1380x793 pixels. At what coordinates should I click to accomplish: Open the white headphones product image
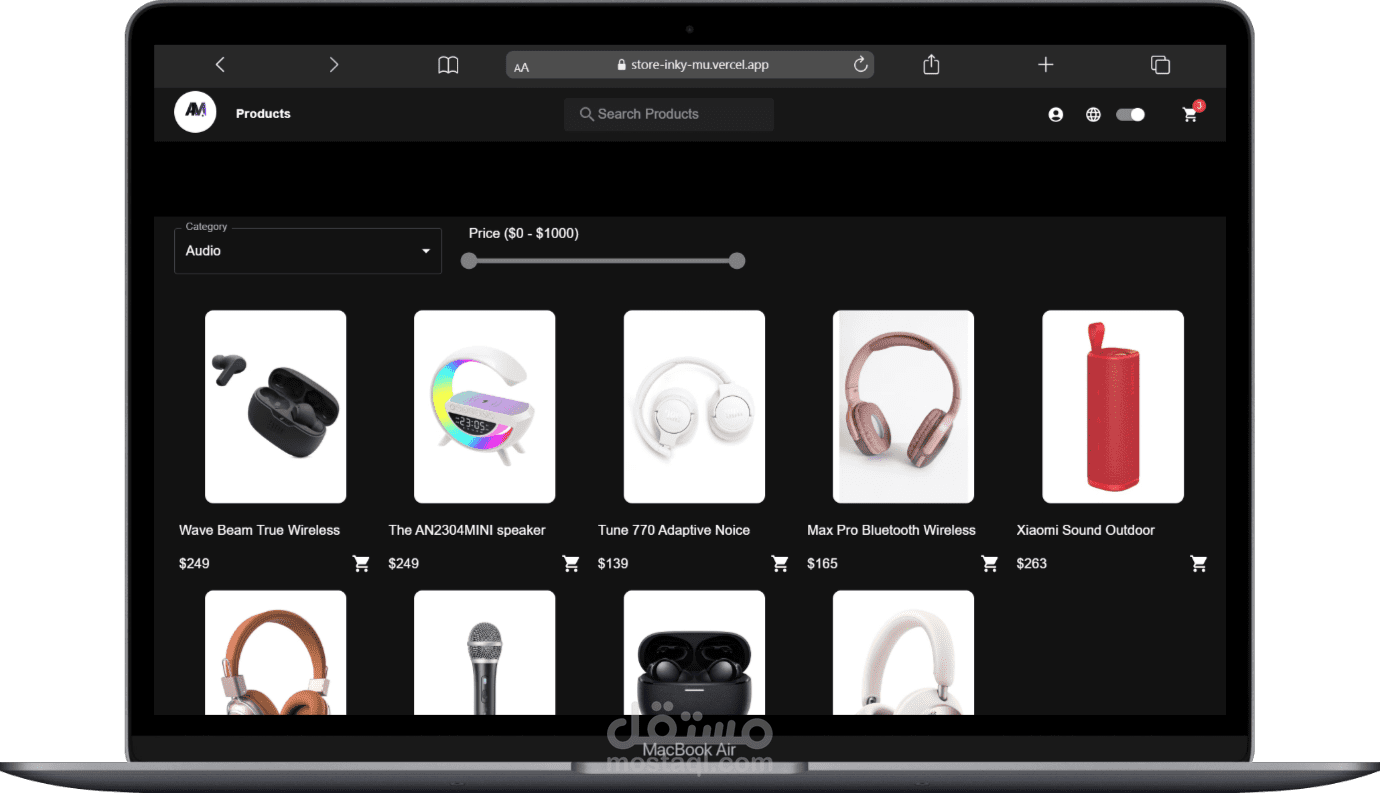tap(694, 407)
